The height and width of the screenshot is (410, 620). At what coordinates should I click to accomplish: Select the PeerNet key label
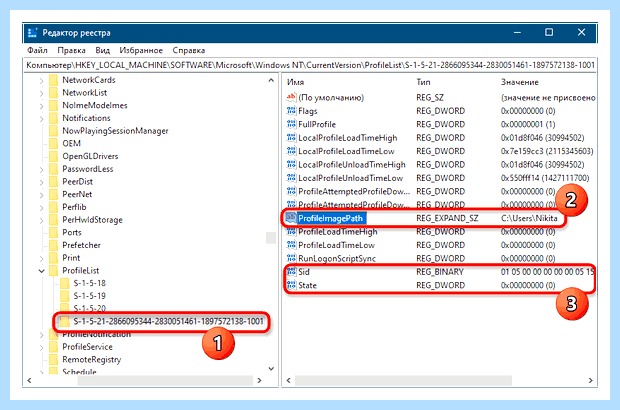pos(77,195)
